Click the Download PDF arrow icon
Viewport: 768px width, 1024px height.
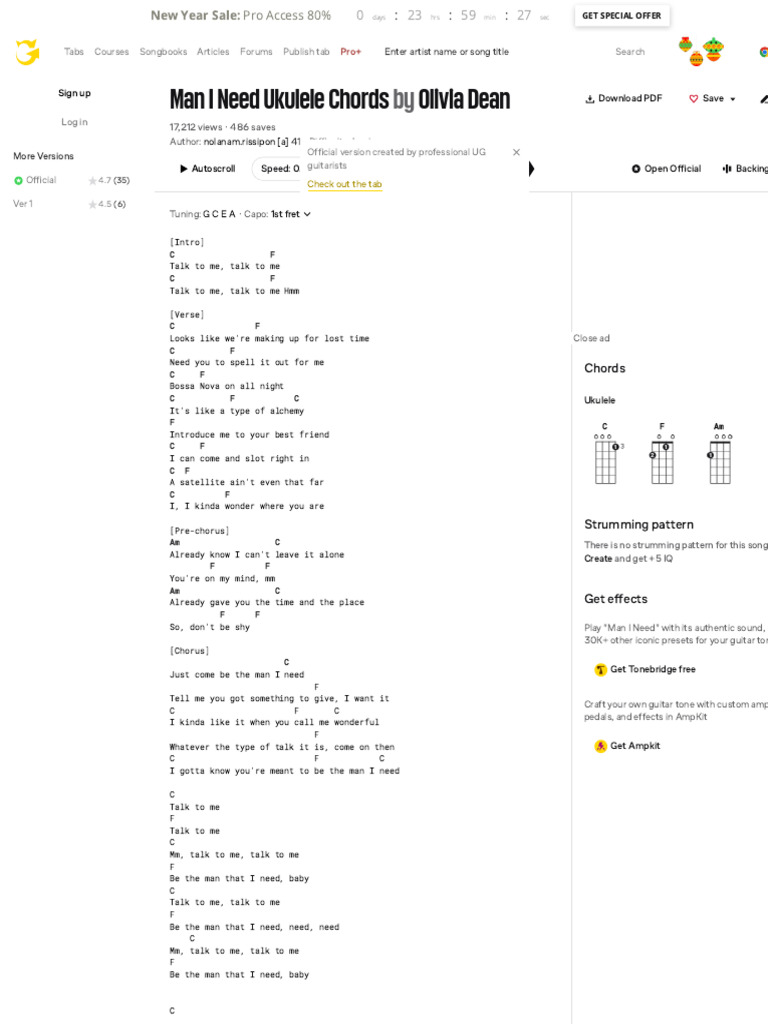(x=590, y=99)
